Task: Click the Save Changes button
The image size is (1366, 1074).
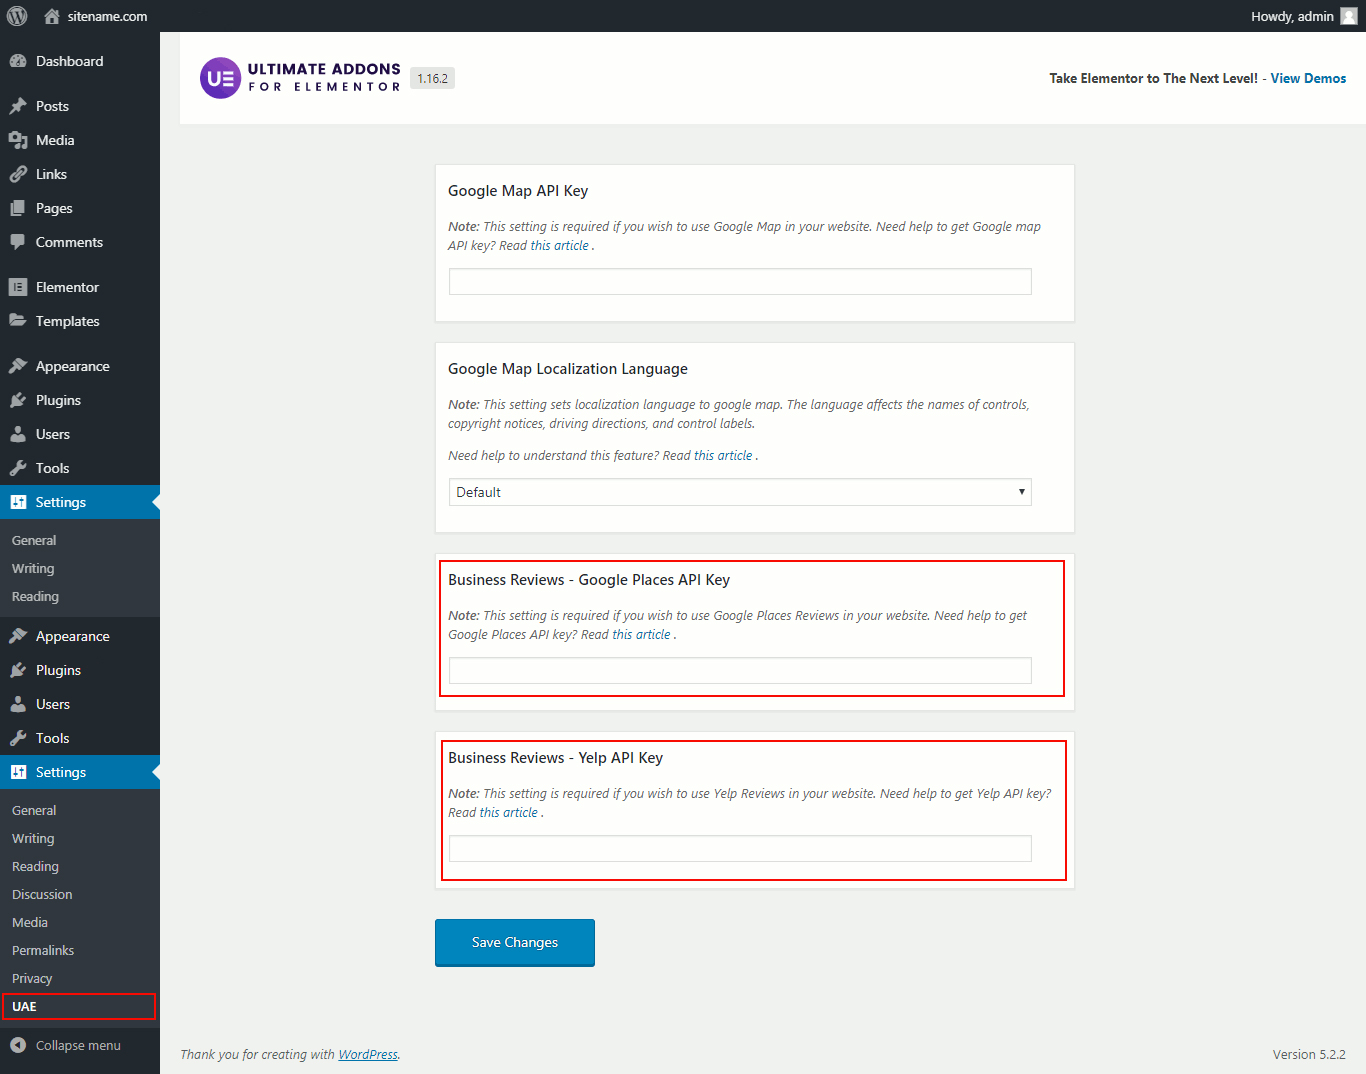Action: (515, 942)
